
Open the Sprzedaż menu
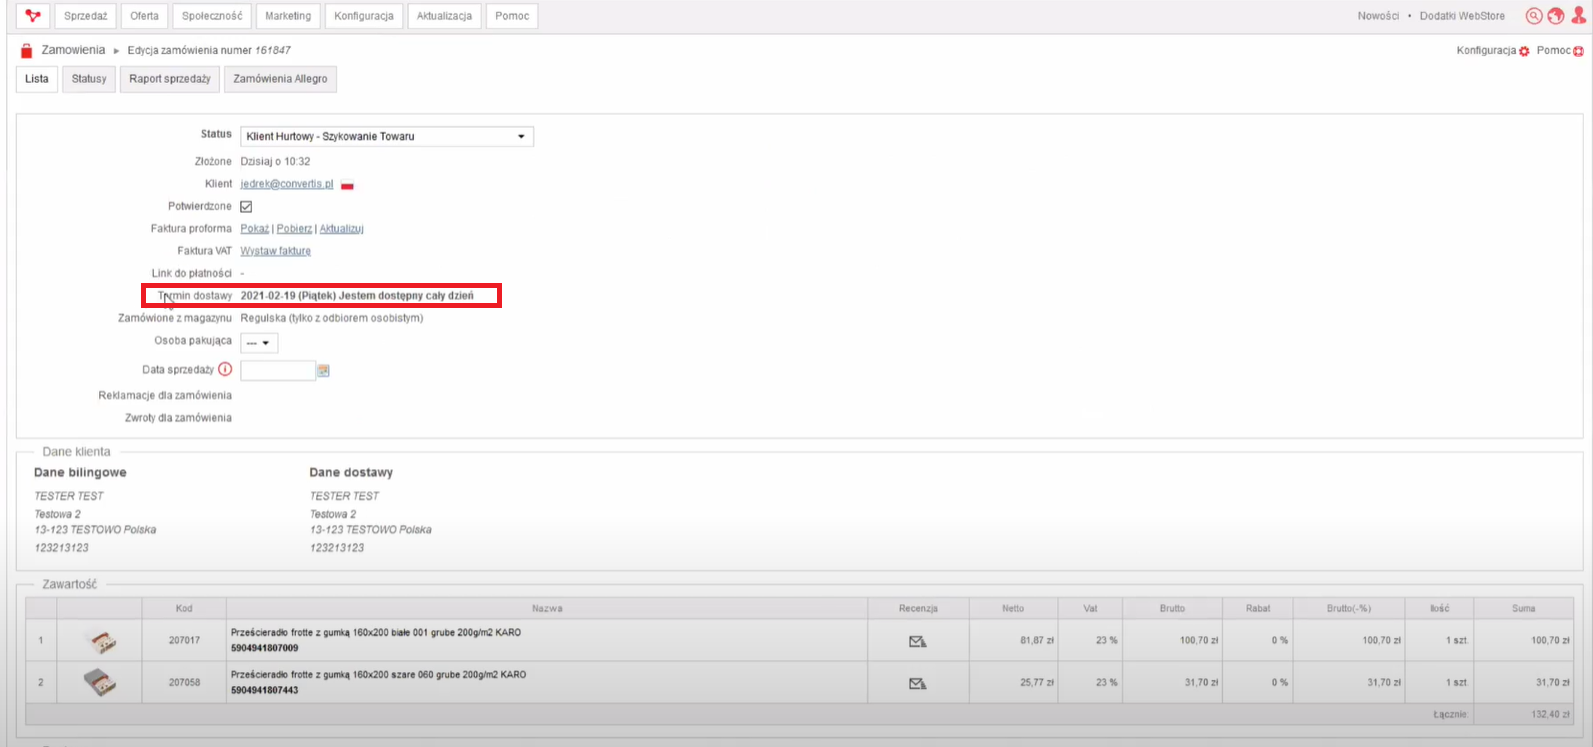pos(86,16)
